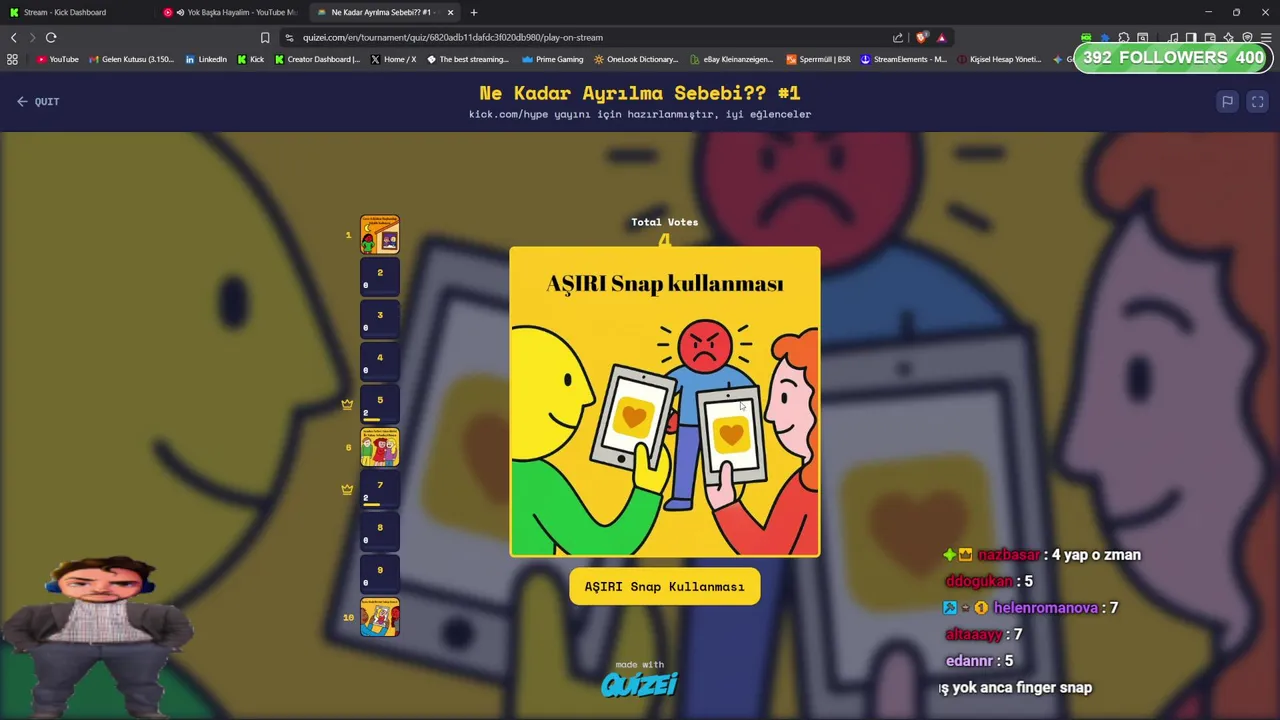Click edannr's chat message
1280x720 pixels.
click(x=979, y=661)
